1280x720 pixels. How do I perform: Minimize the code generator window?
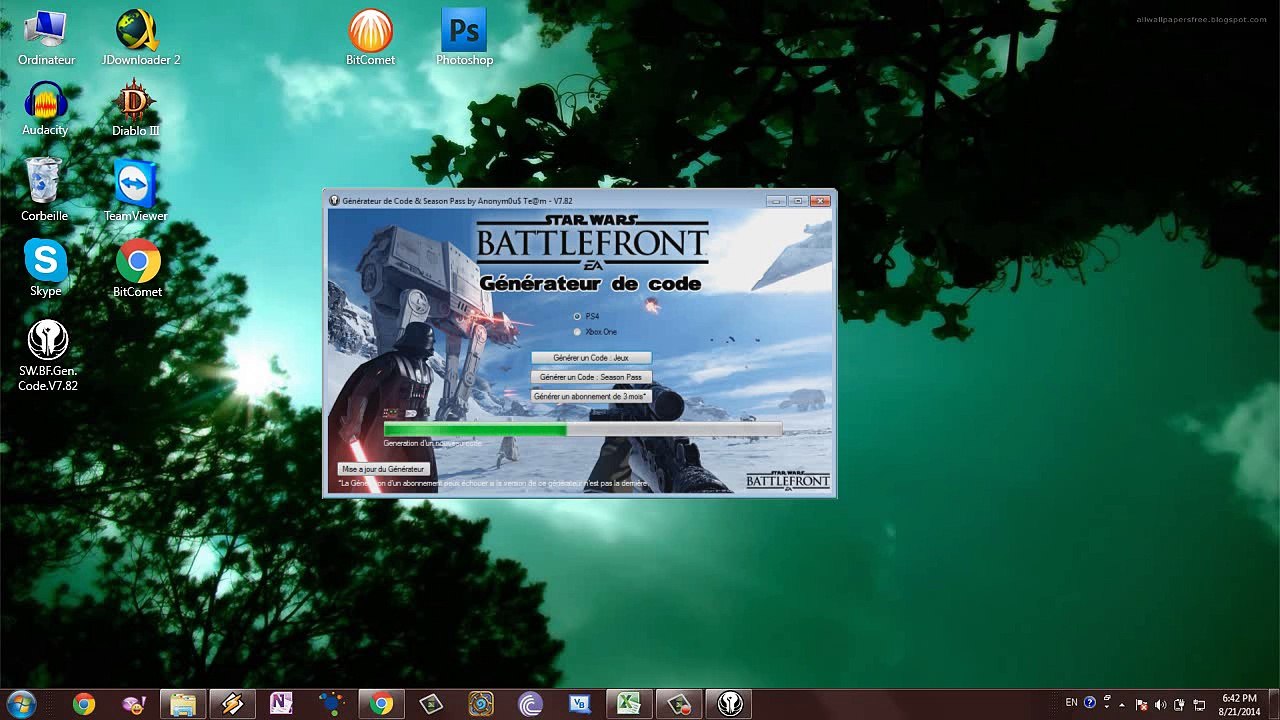(x=776, y=200)
